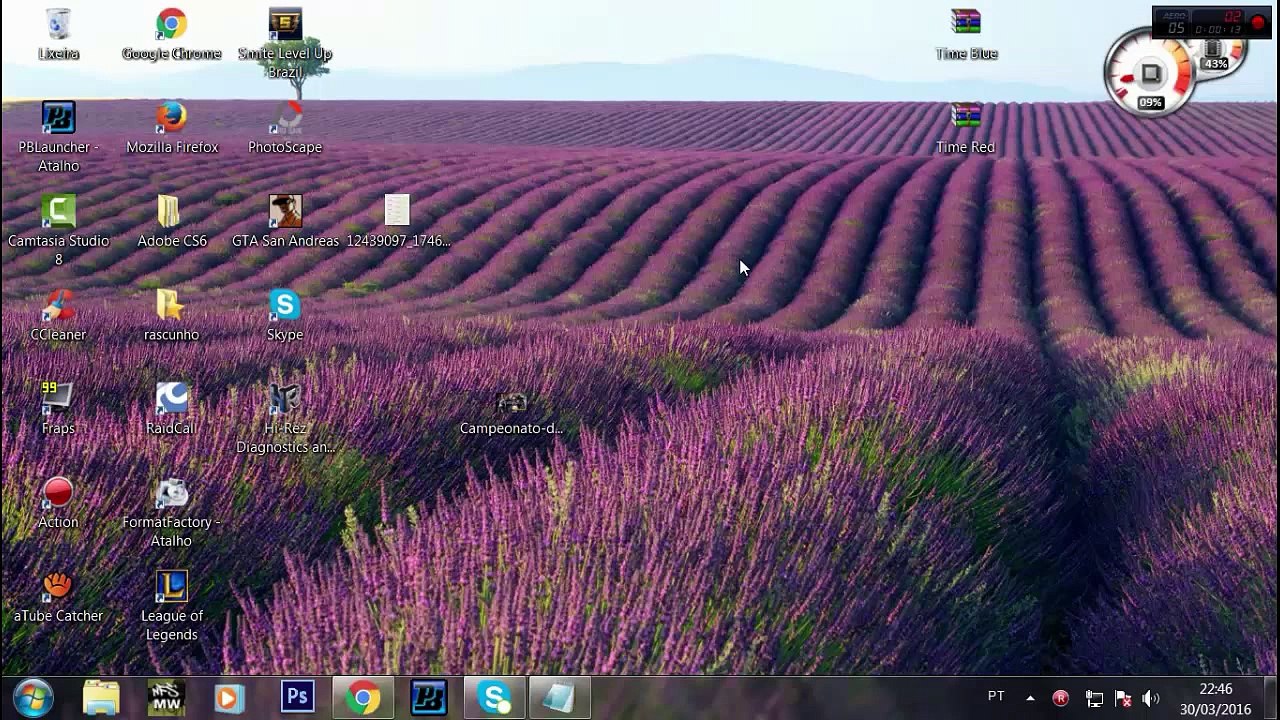Select the Mozilla Firefox desktop icon
Screen dimensions: 1280x720
pyautogui.click(x=171, y=128)
